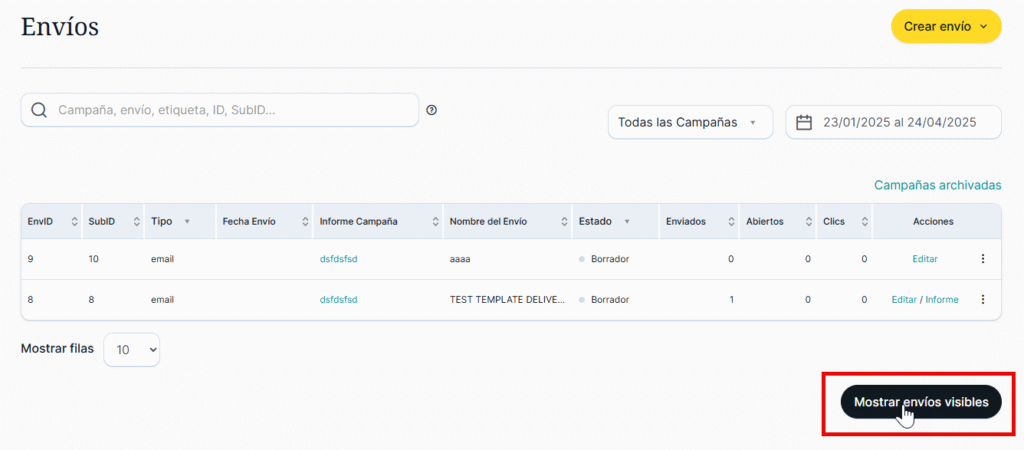Sort by Clics column arrows
Image resolution: width=1024 pixels, height=450 pixels.
[864, 221]
